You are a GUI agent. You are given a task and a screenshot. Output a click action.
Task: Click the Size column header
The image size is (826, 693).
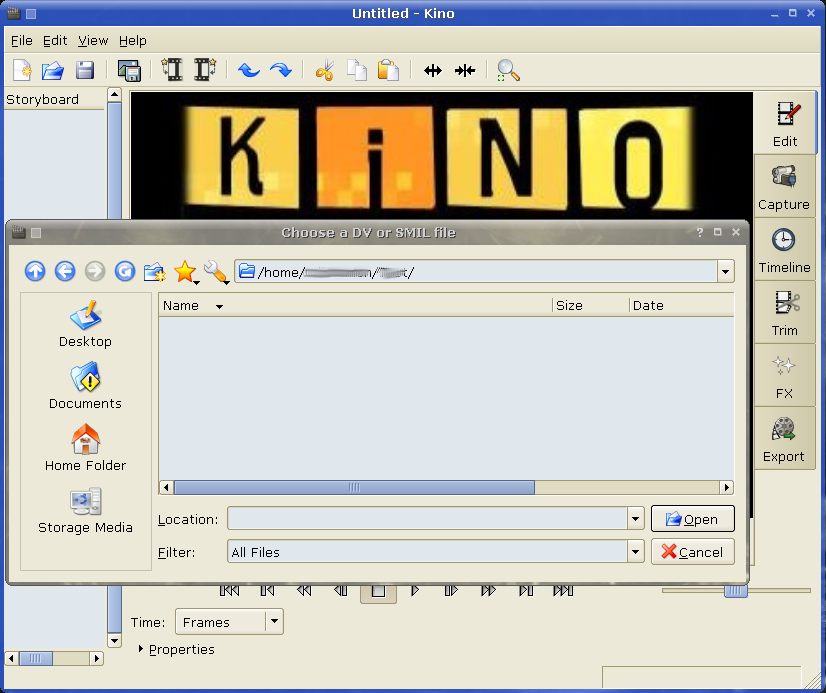click(x=591, y=305)
